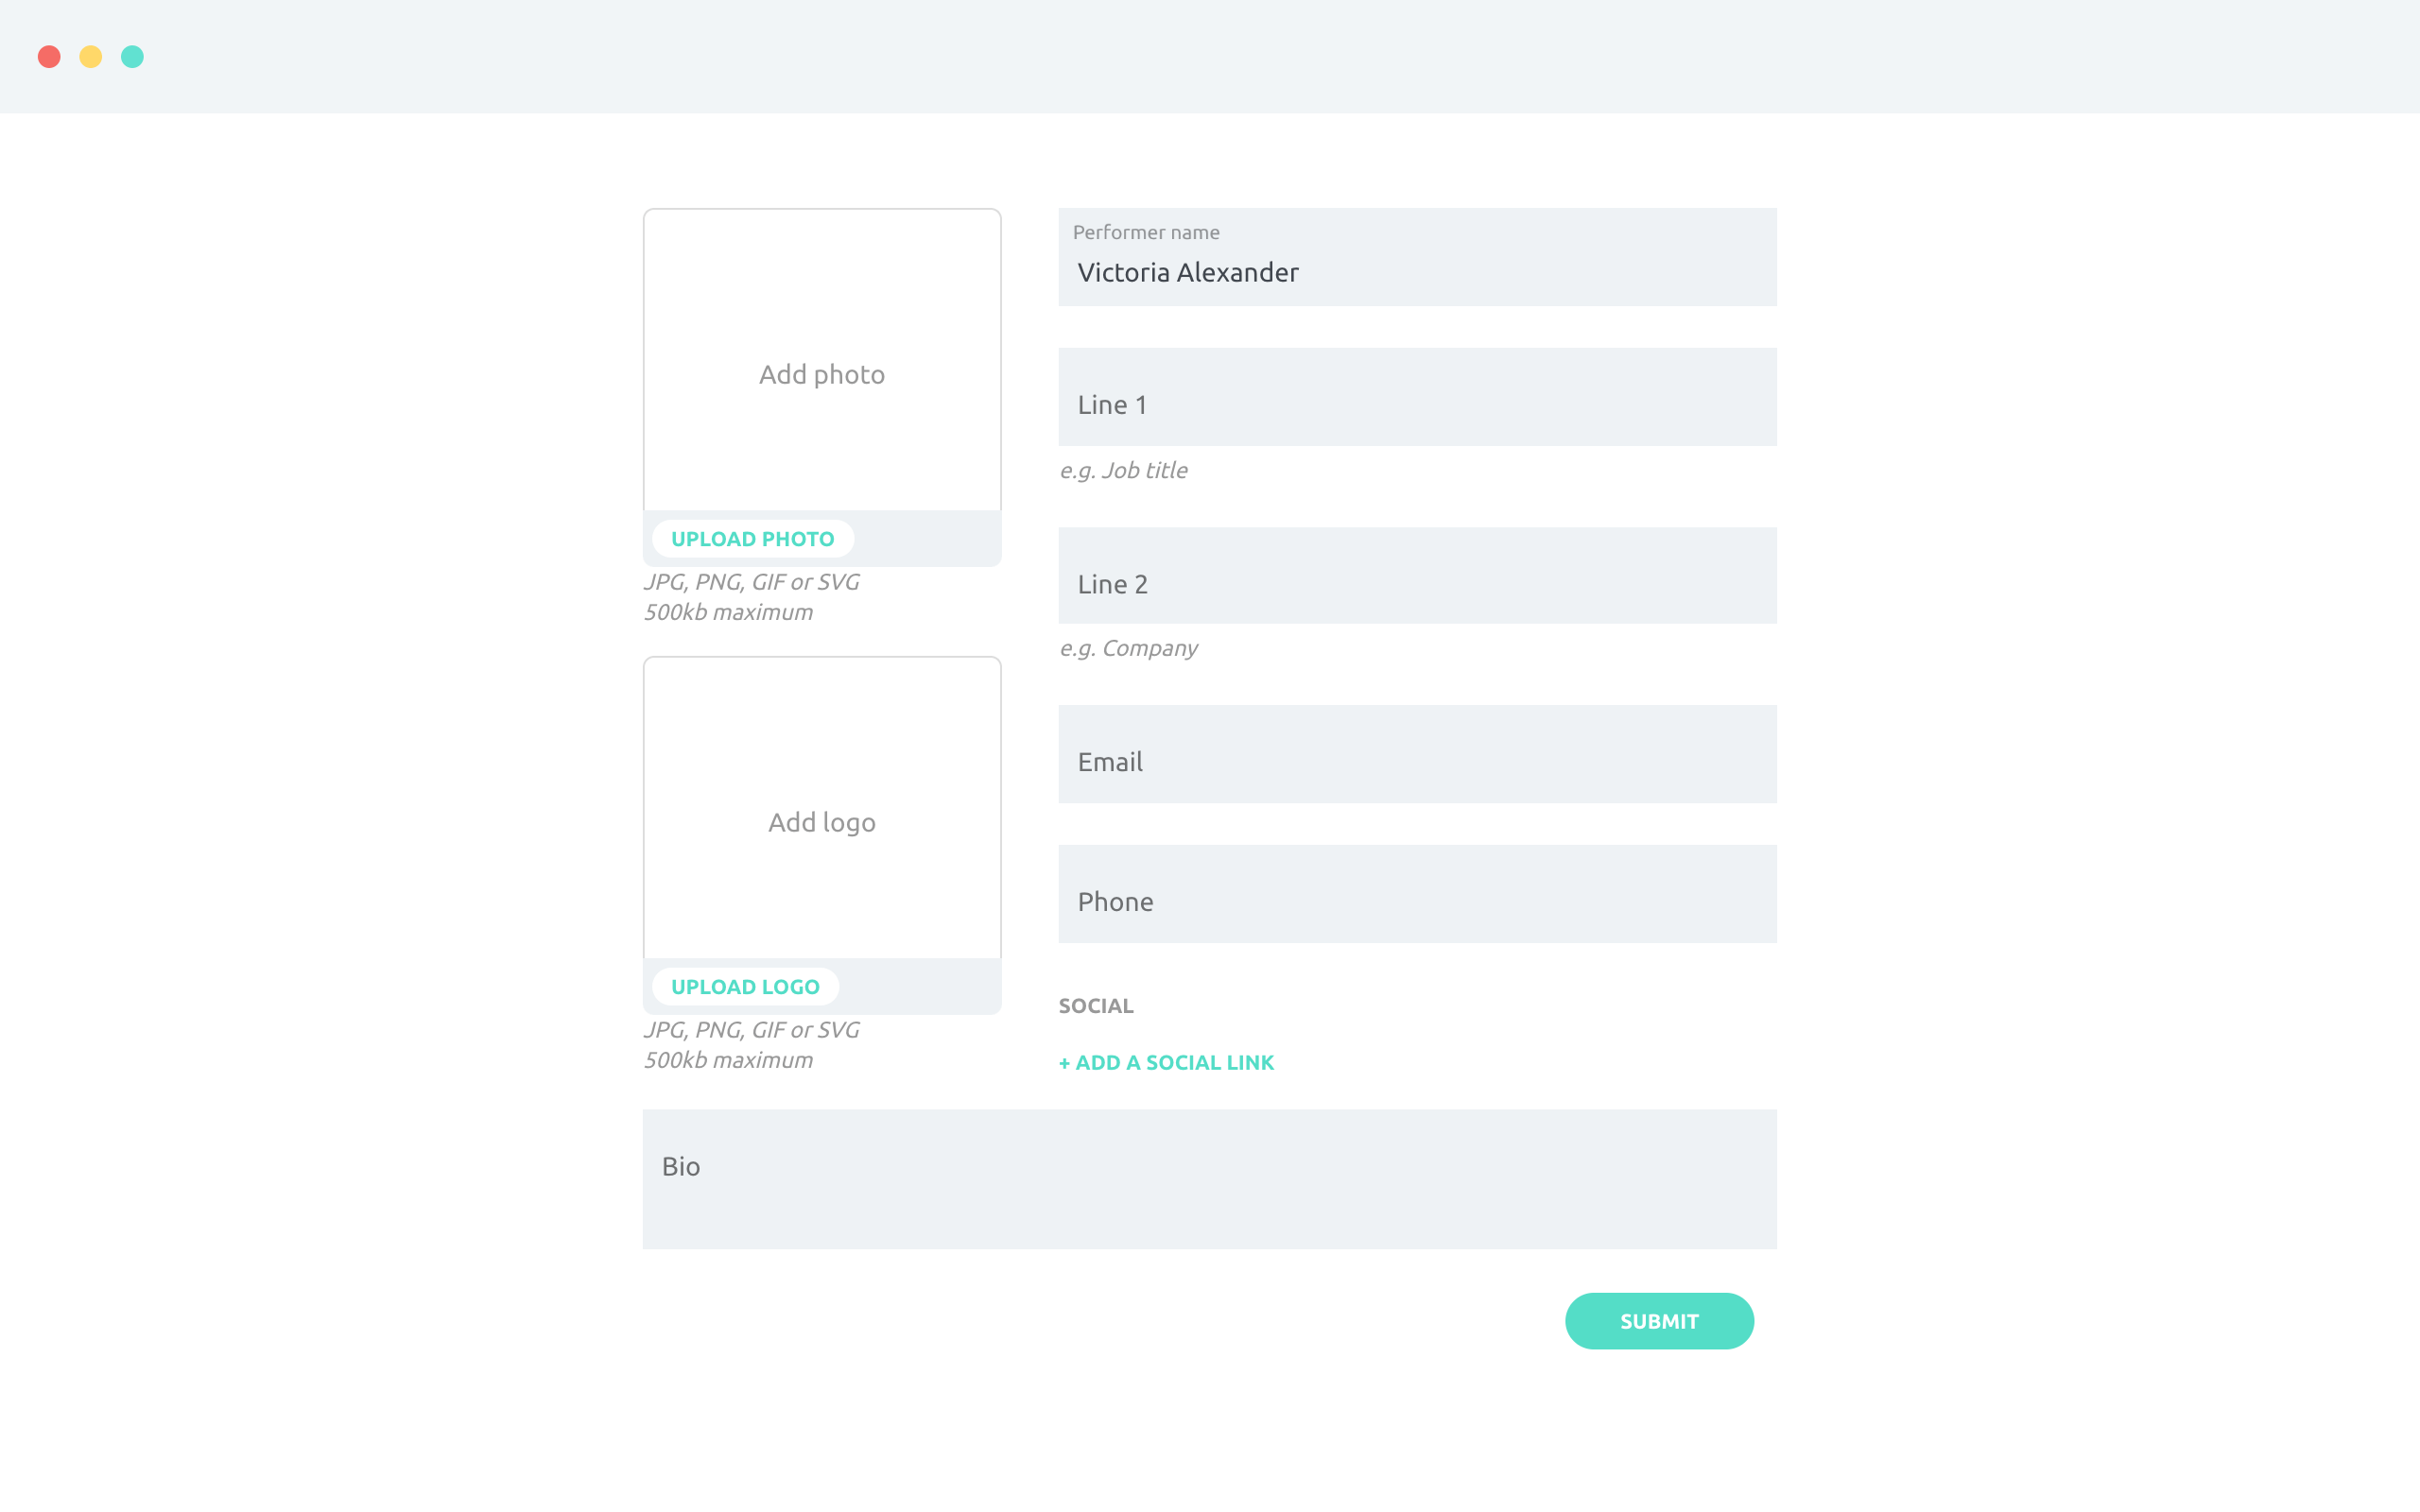Focus the Performer name field
Screen dimensions: 2420x1512
(1417, 257)
